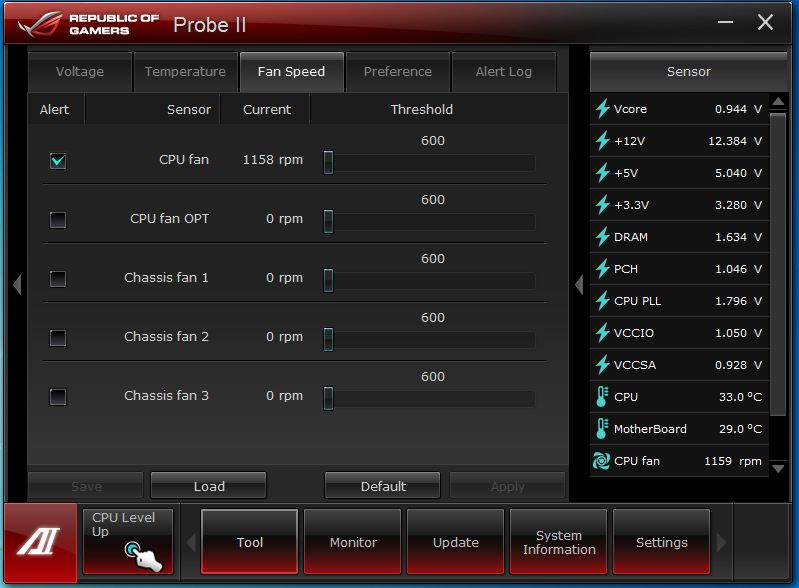Launch CPU Level Up tool
This screenshot has width=799, height=588.
coord(128,542)
